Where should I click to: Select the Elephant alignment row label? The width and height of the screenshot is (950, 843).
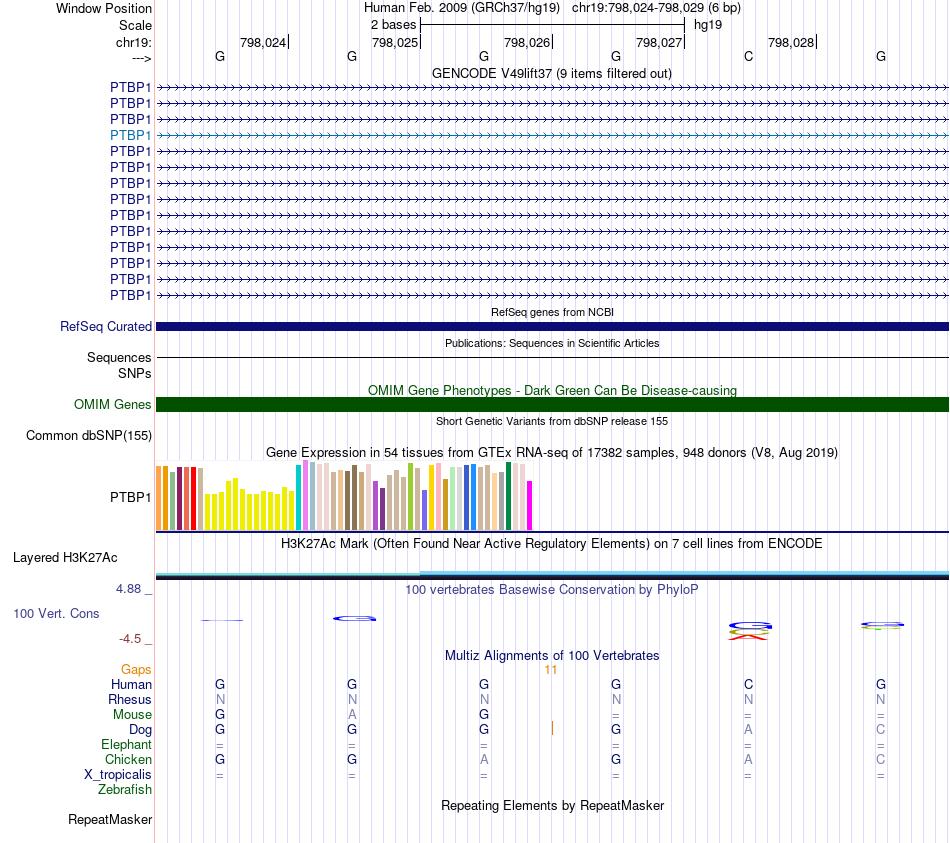pyautogui.click(x=127, y=744)
